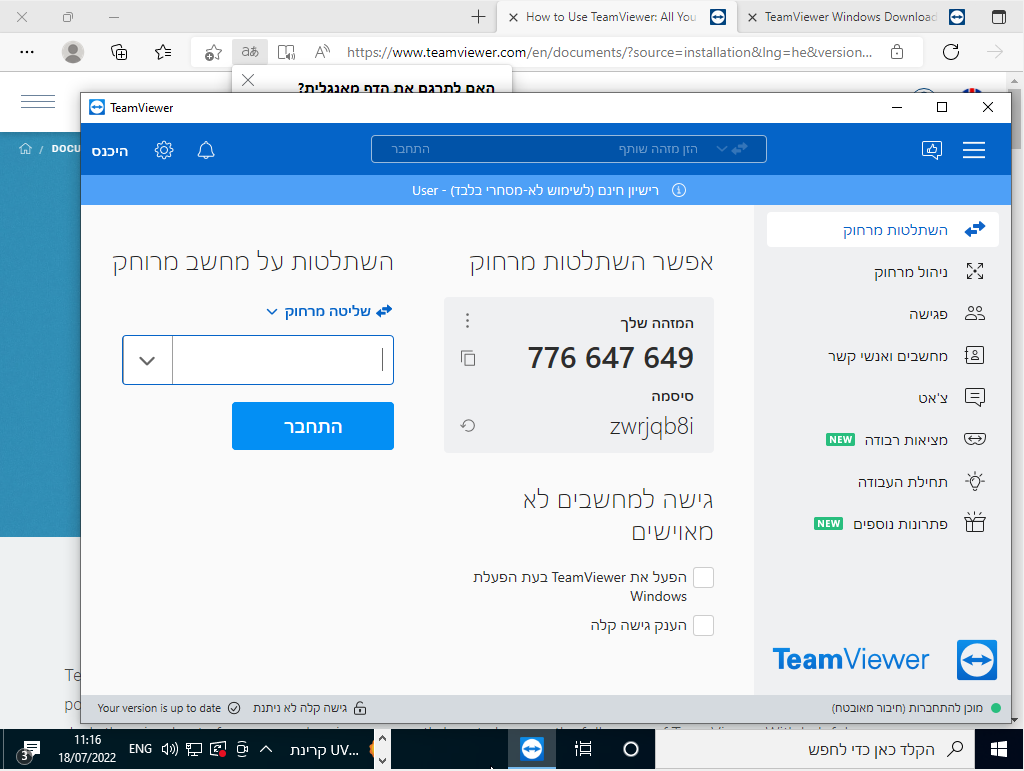Switch to How to Use TeamViewer browser tab

click(616, 17)
